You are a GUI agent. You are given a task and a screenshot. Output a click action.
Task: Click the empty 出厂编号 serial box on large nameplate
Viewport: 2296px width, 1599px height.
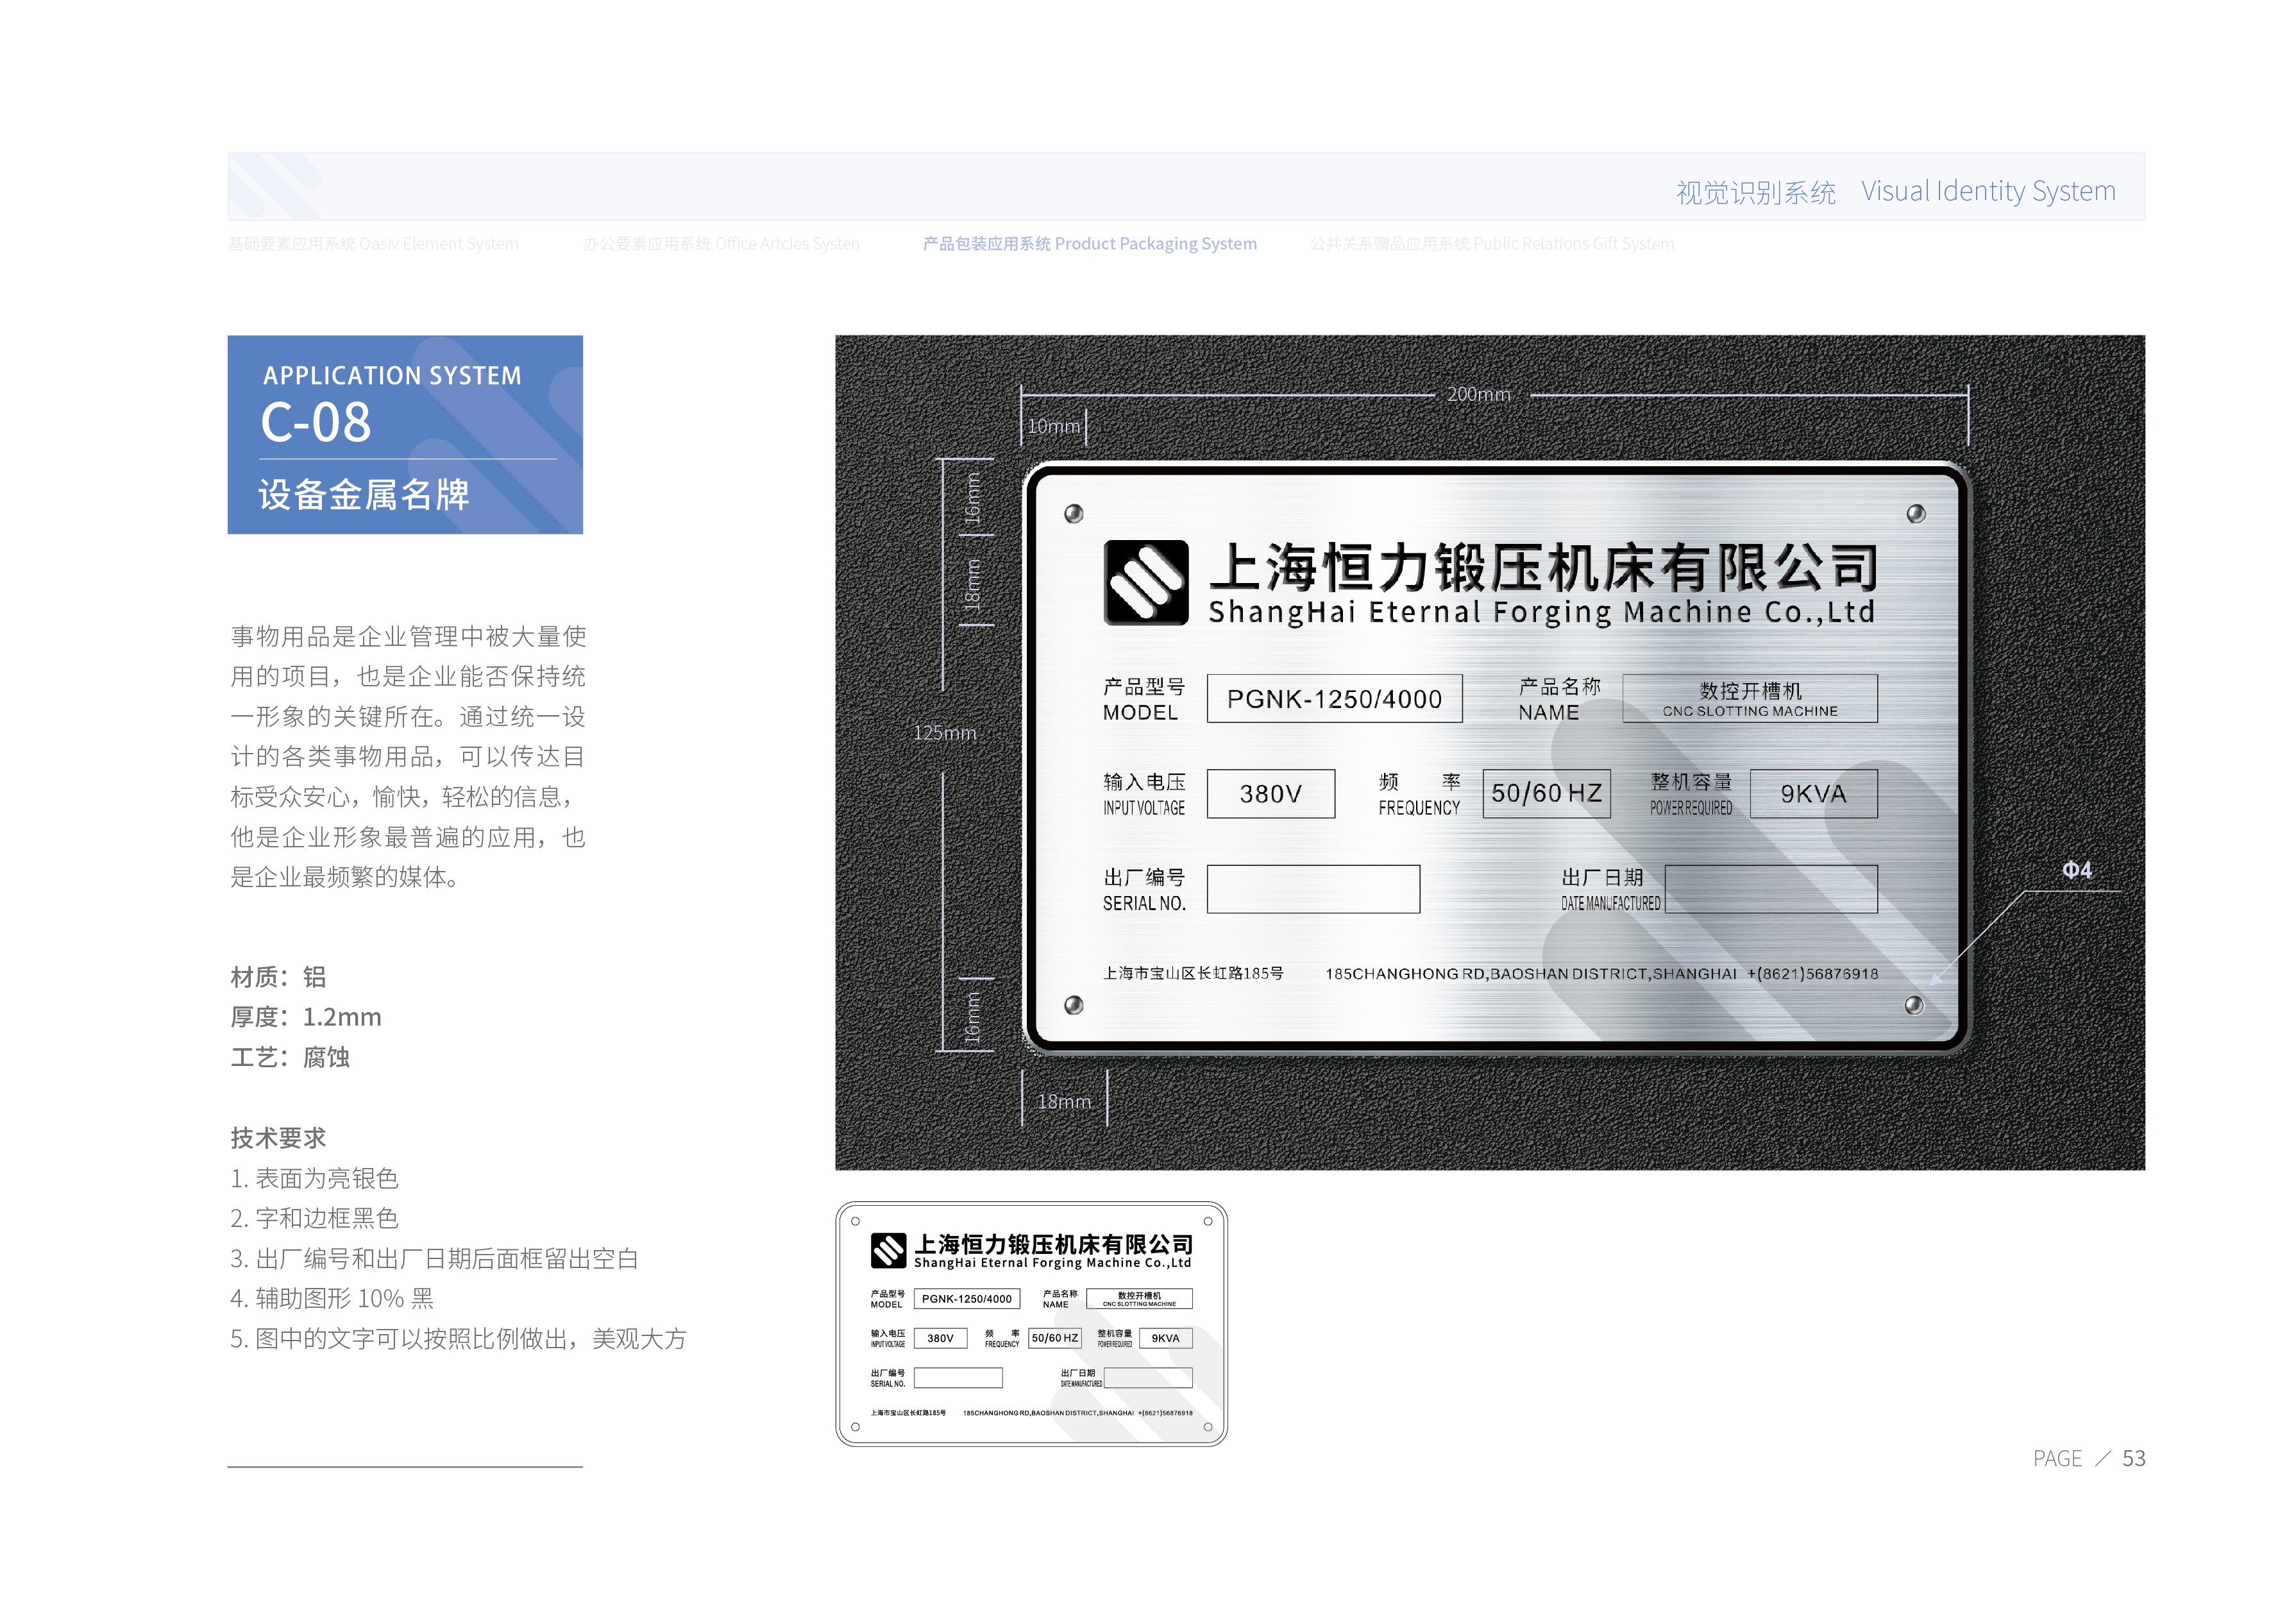(1313, 889)
